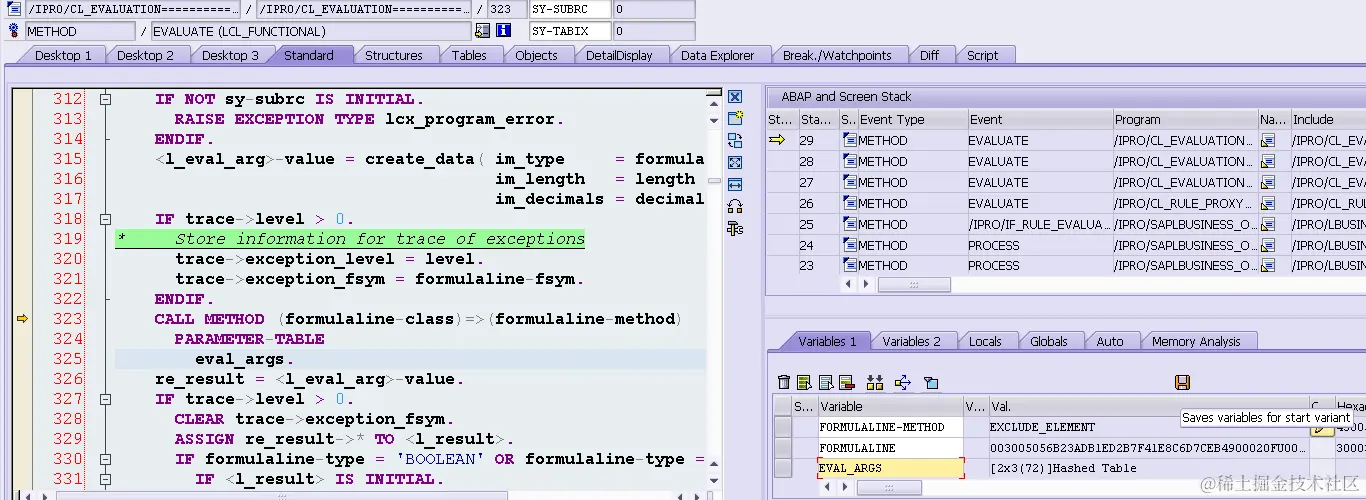Click the new tool icon with star
Image resolution: width=1366 pixels, height=500 pixels.
pyautogui.click(x=735, y=119)
